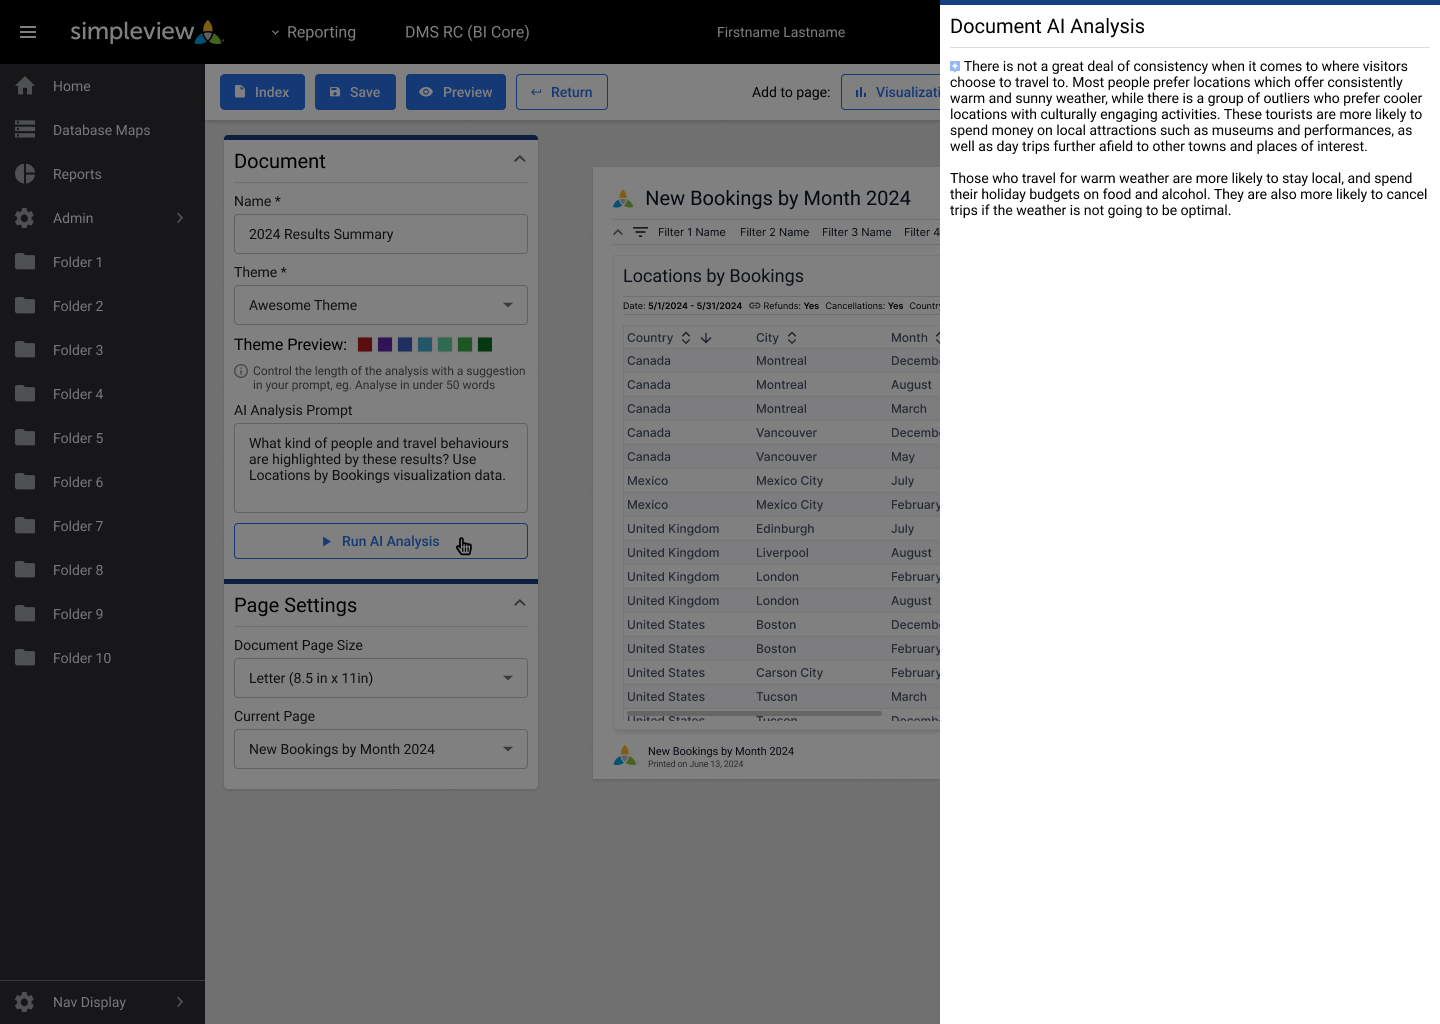Open the Reporting menu
The width and height of the screenshot is (1440, 1024).
coord(313,31)
